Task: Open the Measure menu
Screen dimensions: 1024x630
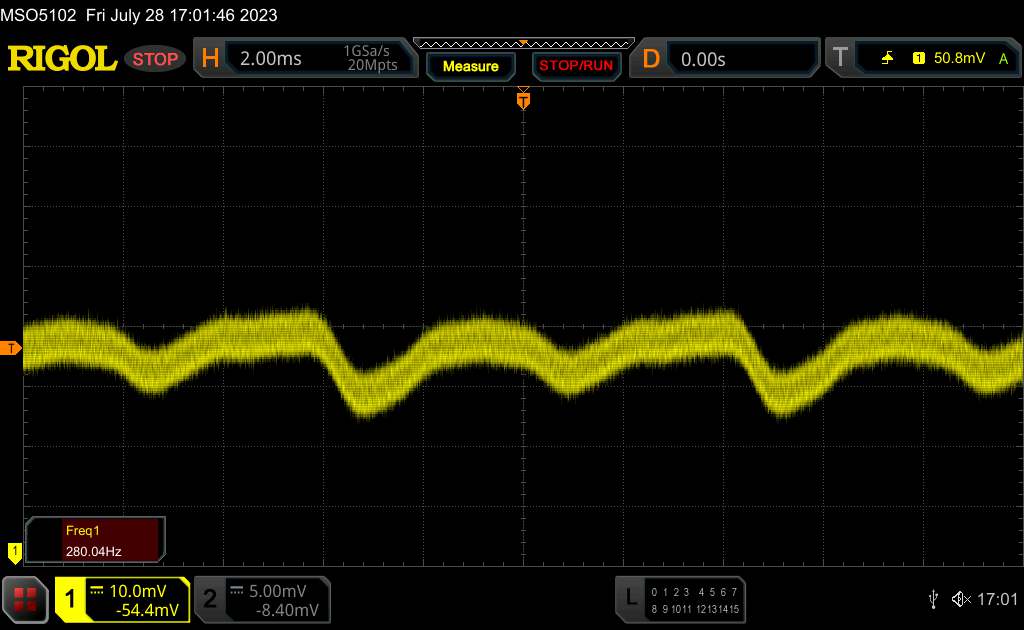Action: click(470, 66)
